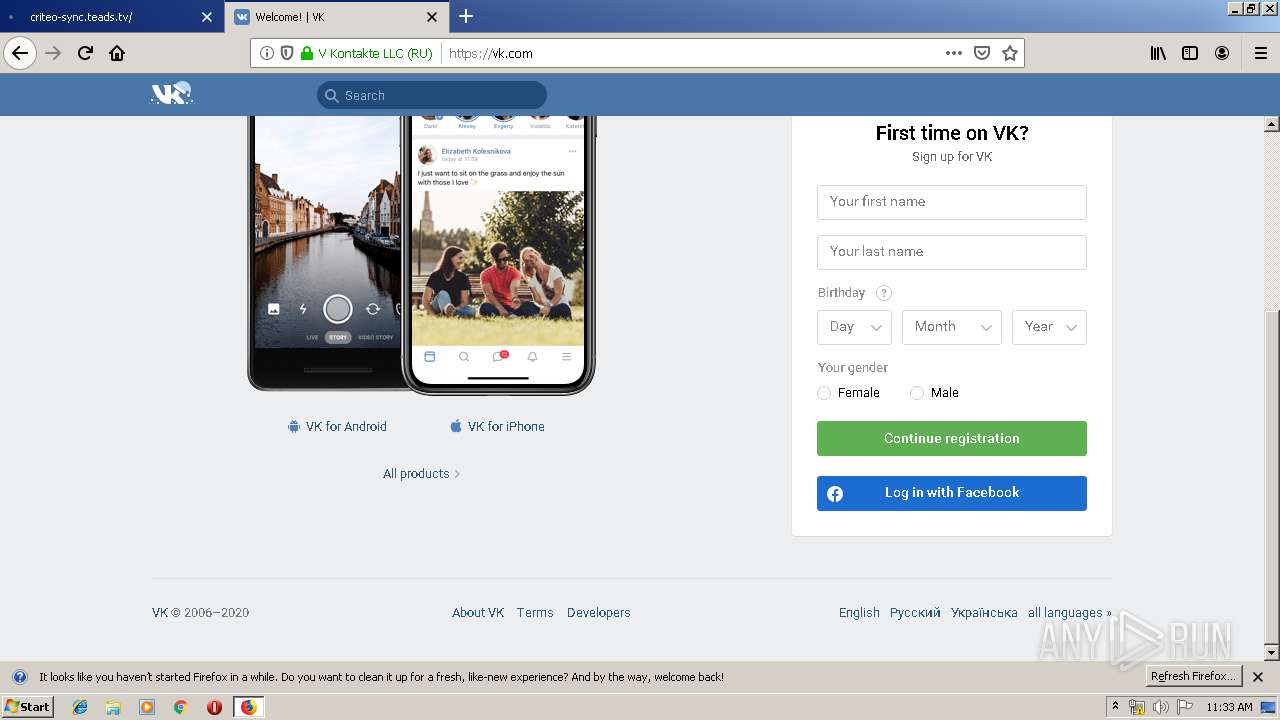Viewport: 1280px width, 720px height.
Task: Click Log in with Facebook button
Action: point(952,493)
